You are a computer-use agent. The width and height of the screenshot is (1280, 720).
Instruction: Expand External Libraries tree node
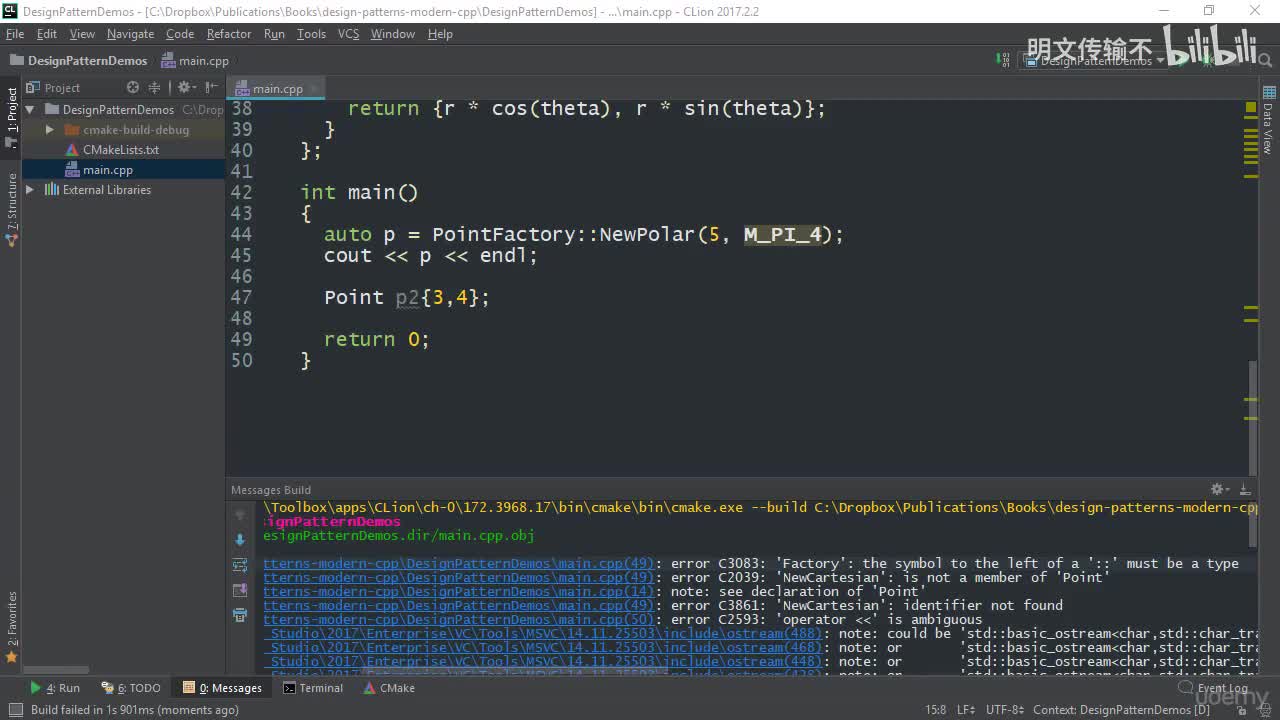pyautogui.click(x=30, y=190)
